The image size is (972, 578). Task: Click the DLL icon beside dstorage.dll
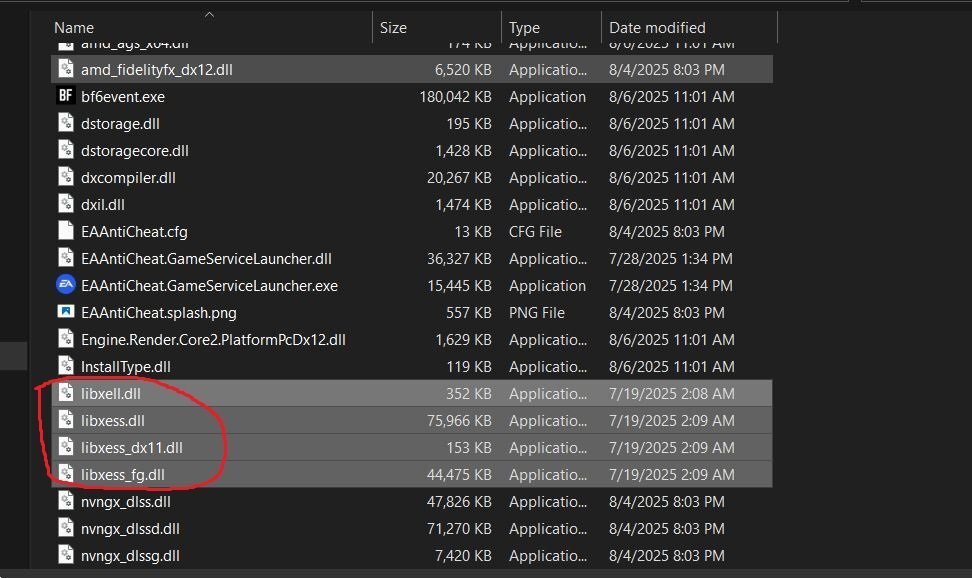66,122
